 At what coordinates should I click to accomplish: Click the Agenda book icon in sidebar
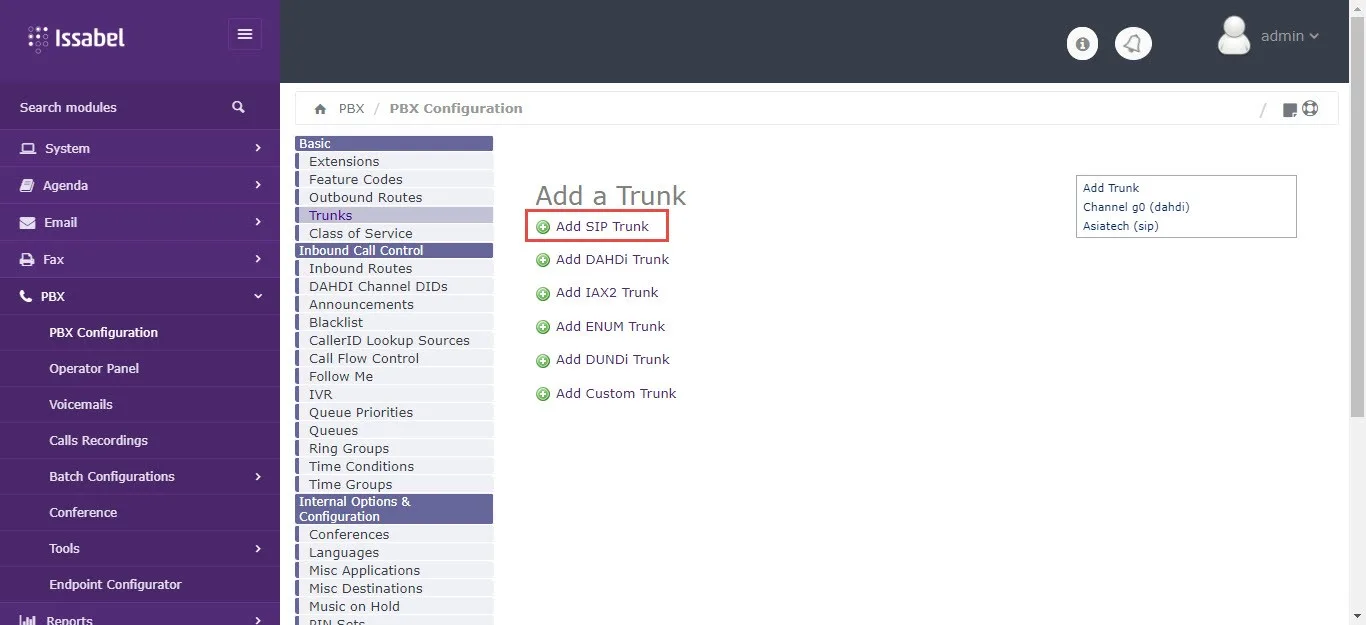pyautogui.click(x=27, y=185)
